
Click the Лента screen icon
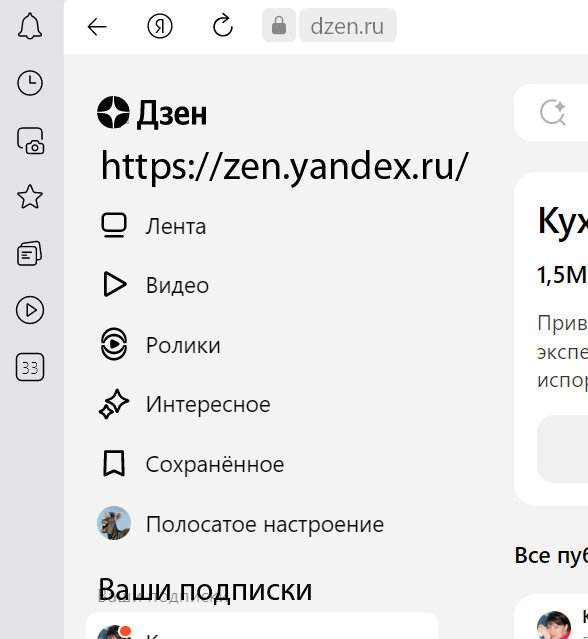tap(114, 225)
